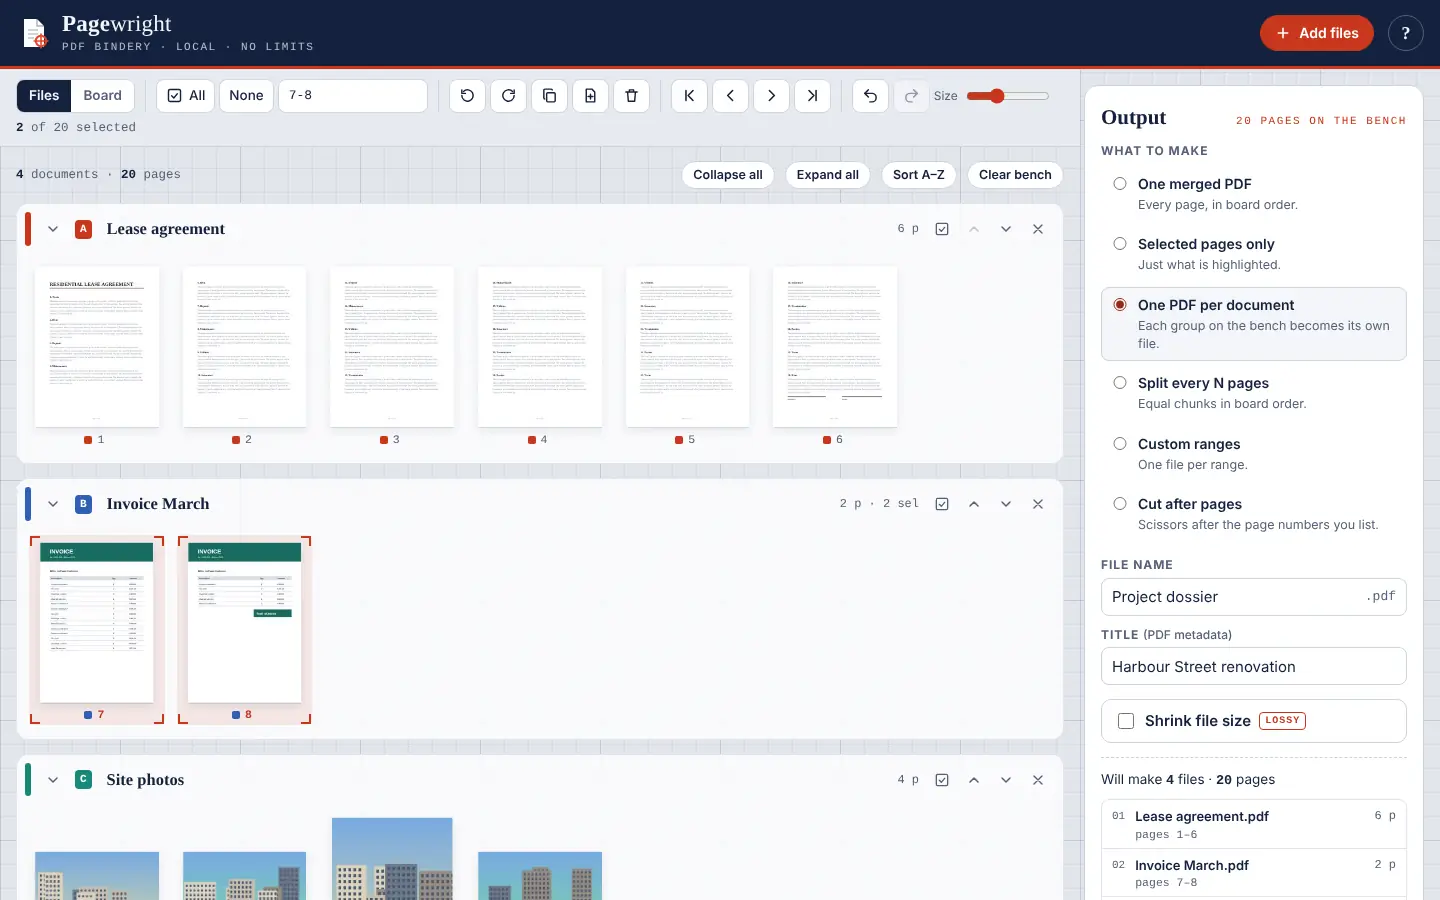Edit the file name Project dossier field
The width and height of the screenshot is (1440, 900).
pos(1254,597)
